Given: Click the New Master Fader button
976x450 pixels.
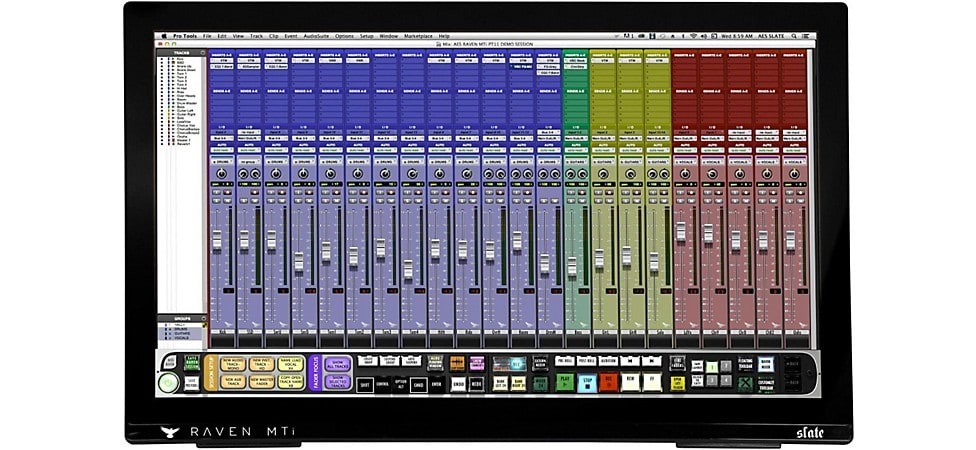Looking at the screenshot, I should point(261,382).
